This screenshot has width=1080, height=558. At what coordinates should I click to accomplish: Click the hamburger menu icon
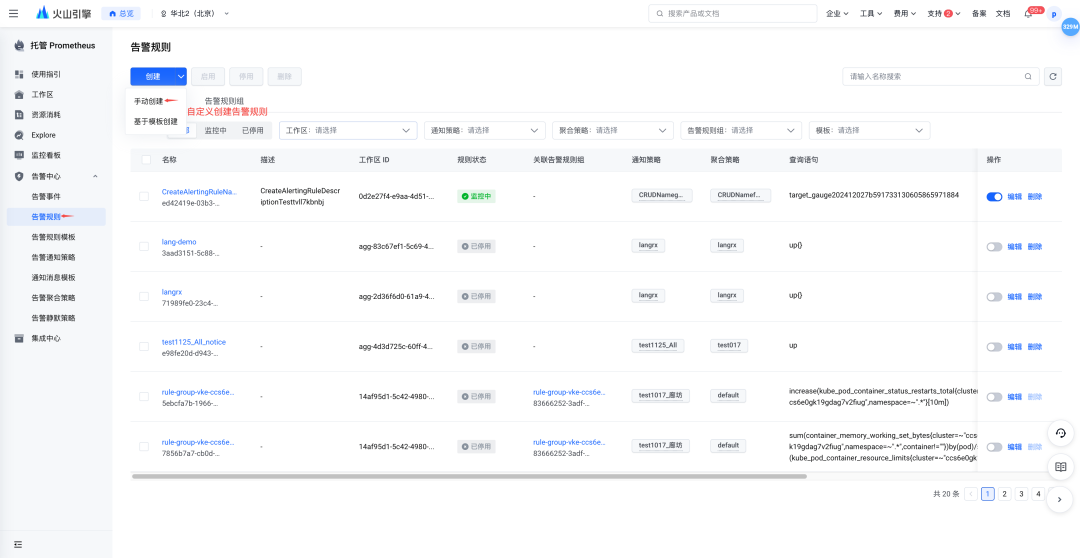[x=13, y=13]
